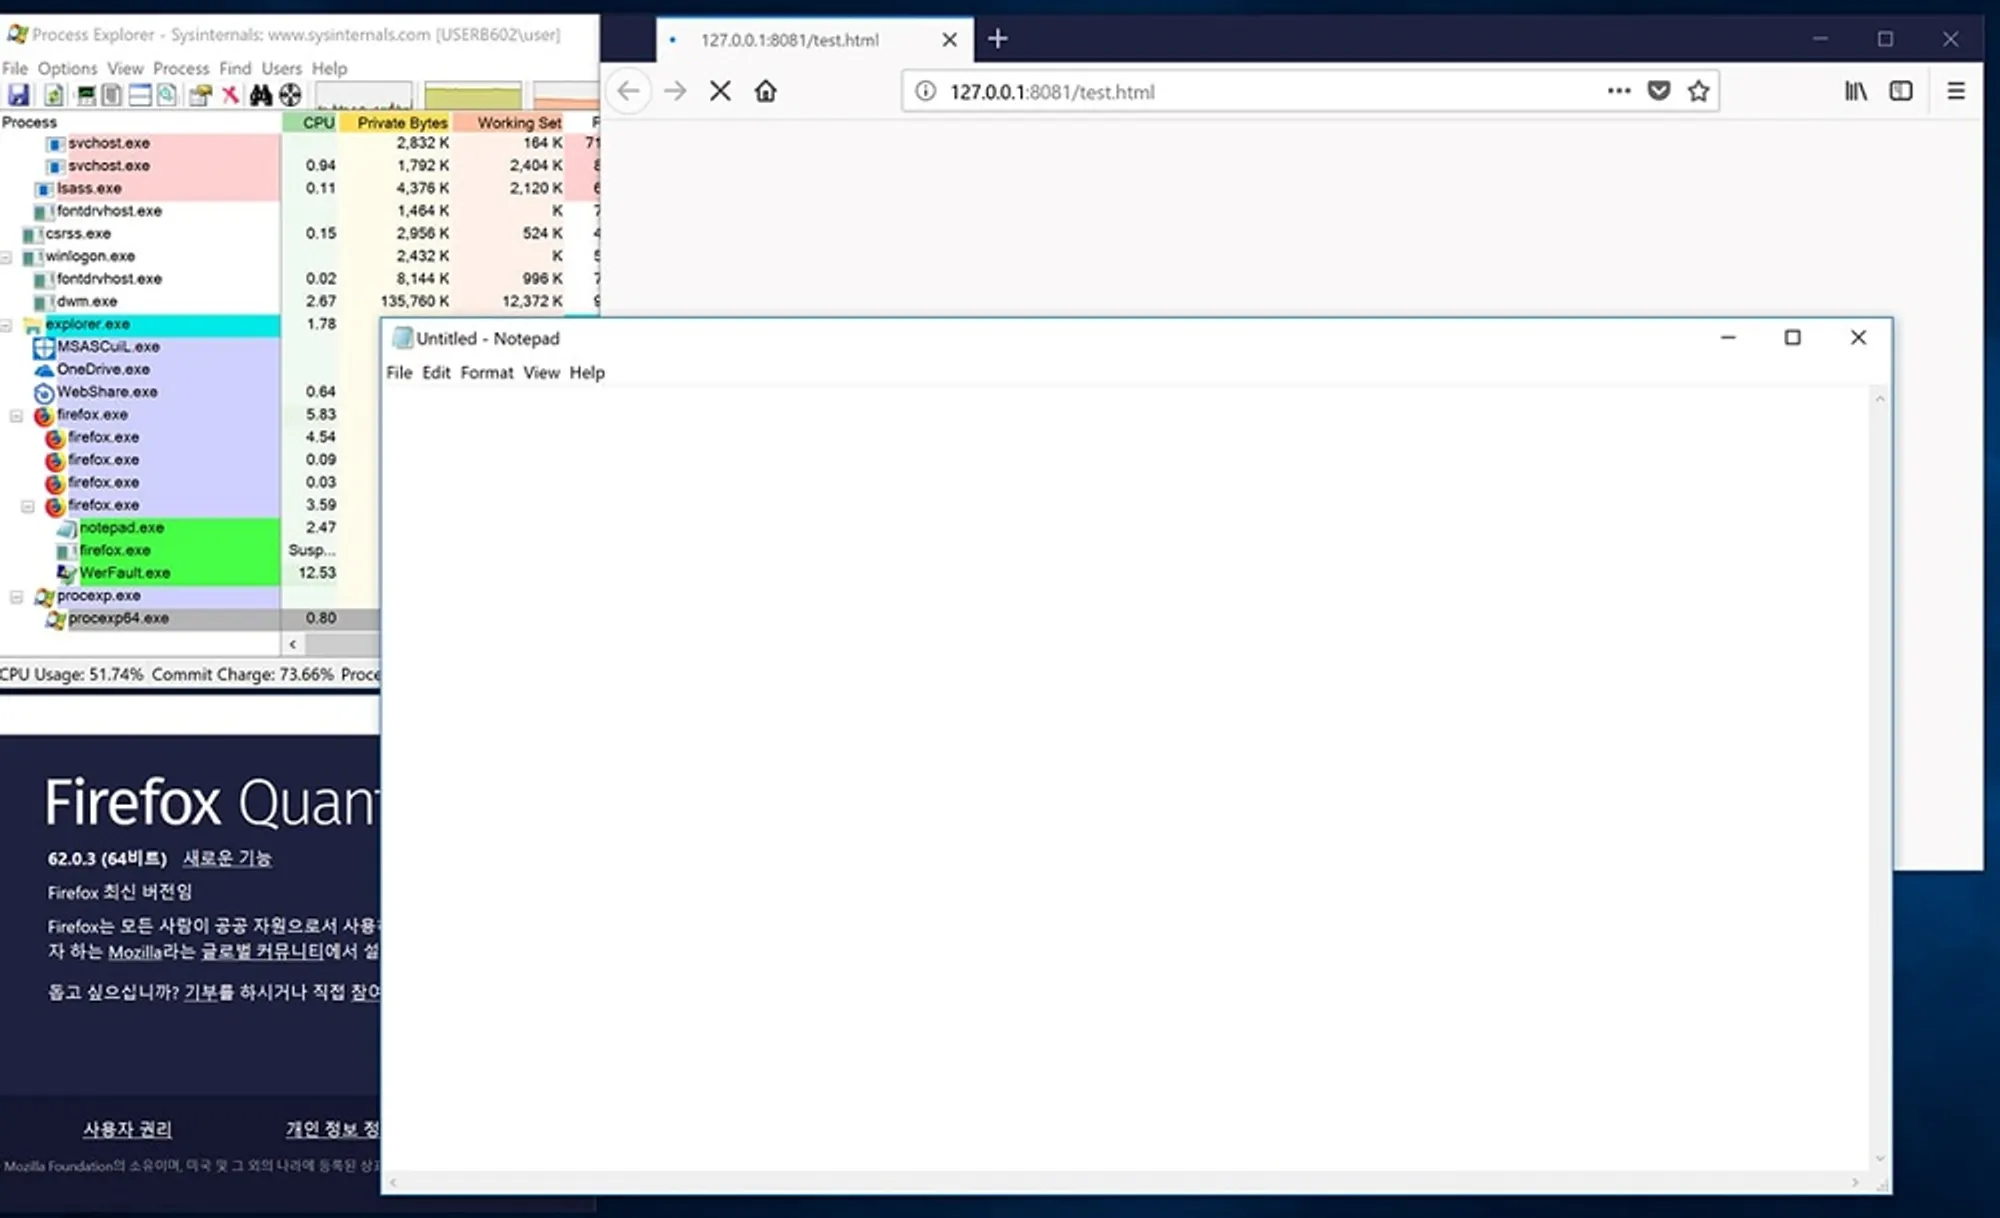Image resolution: width=2000 pixels, height=1218 pixels.
Task: Collapse the explorer.exe process tree
Action: coord(7,325)
